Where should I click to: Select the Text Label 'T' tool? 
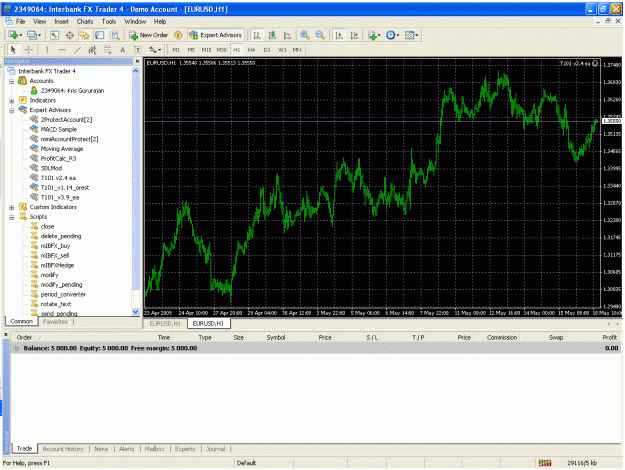click(138, 50)
